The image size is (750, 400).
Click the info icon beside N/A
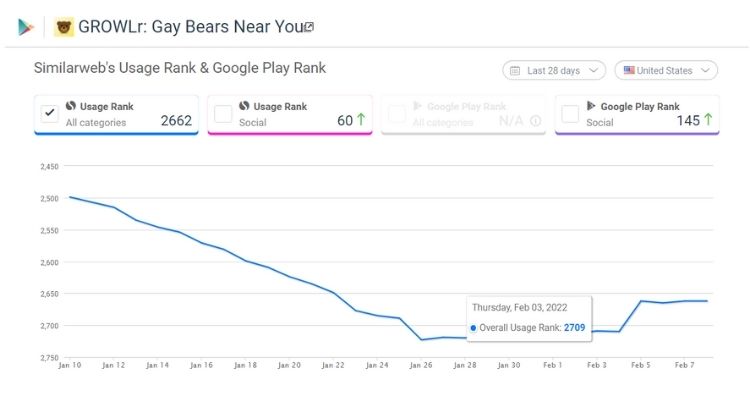click(x=536, y=121)
